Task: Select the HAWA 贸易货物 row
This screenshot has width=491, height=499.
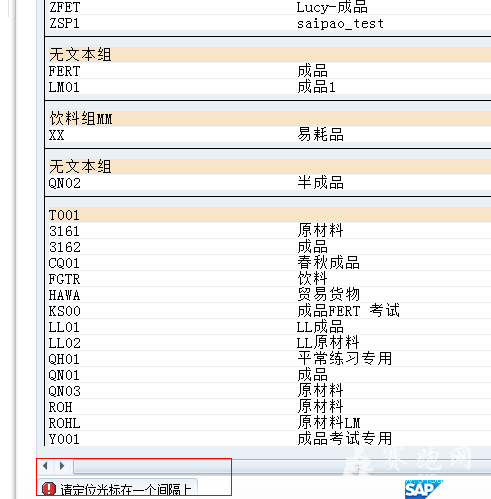Action: (269, 295)
